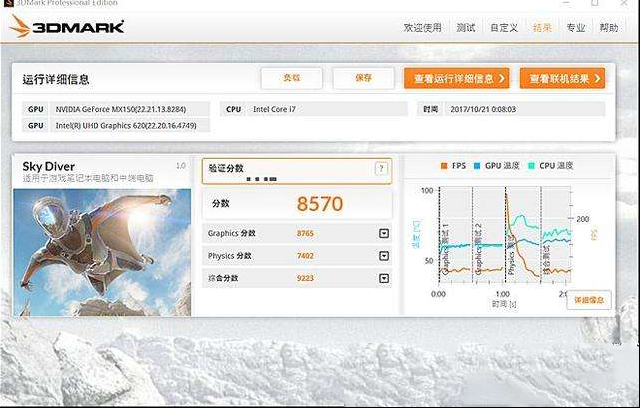Screen dimensions: 640x408
Task: Click the Graphics 测试 1 section in the chart
Action: pos(456,235)
